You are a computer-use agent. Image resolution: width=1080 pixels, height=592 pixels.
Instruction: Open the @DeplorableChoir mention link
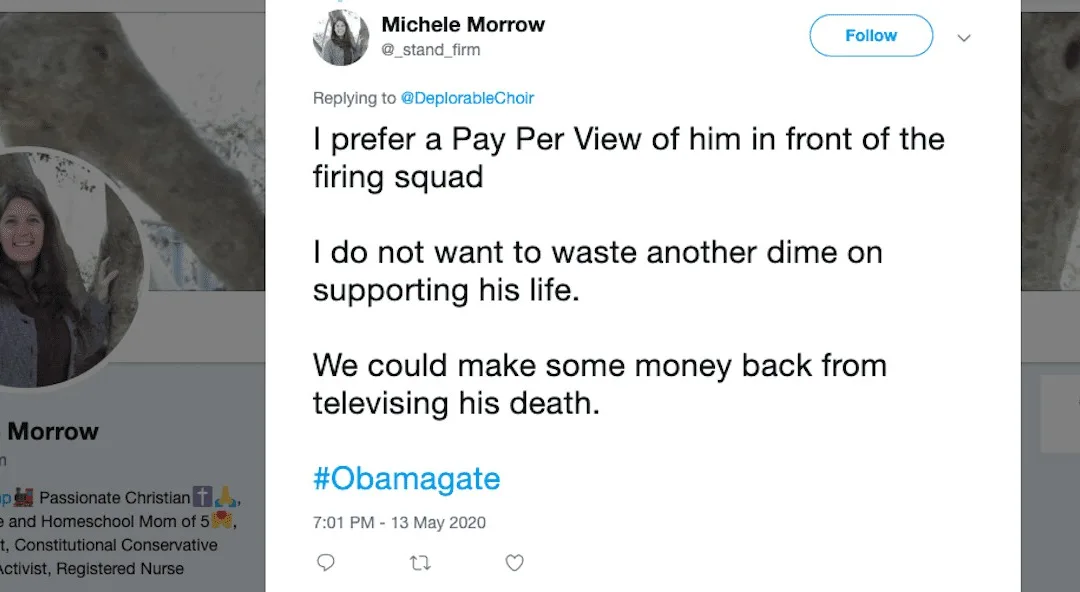468,98
